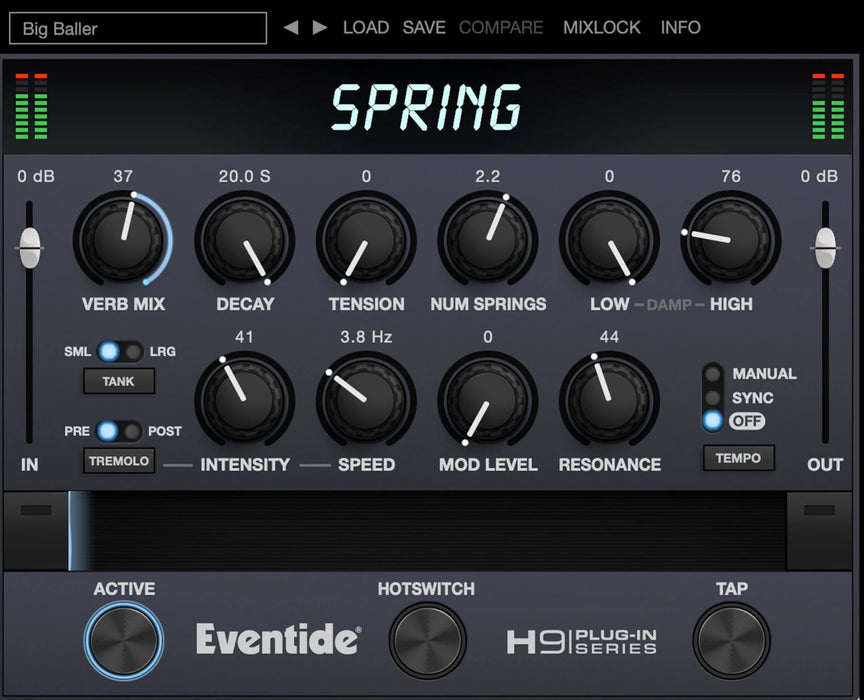Click the TAP footswitch button
The width and height of the screenshot is (864, 700).
point(731,640)
